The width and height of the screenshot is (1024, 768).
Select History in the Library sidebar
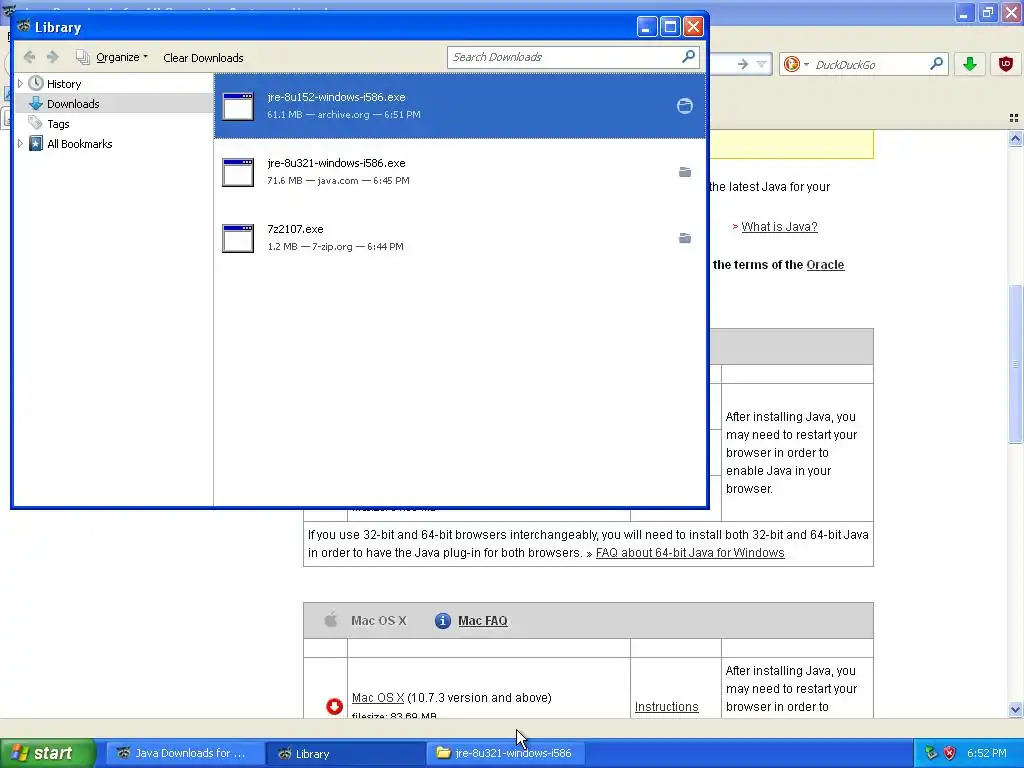pos(64,84)
